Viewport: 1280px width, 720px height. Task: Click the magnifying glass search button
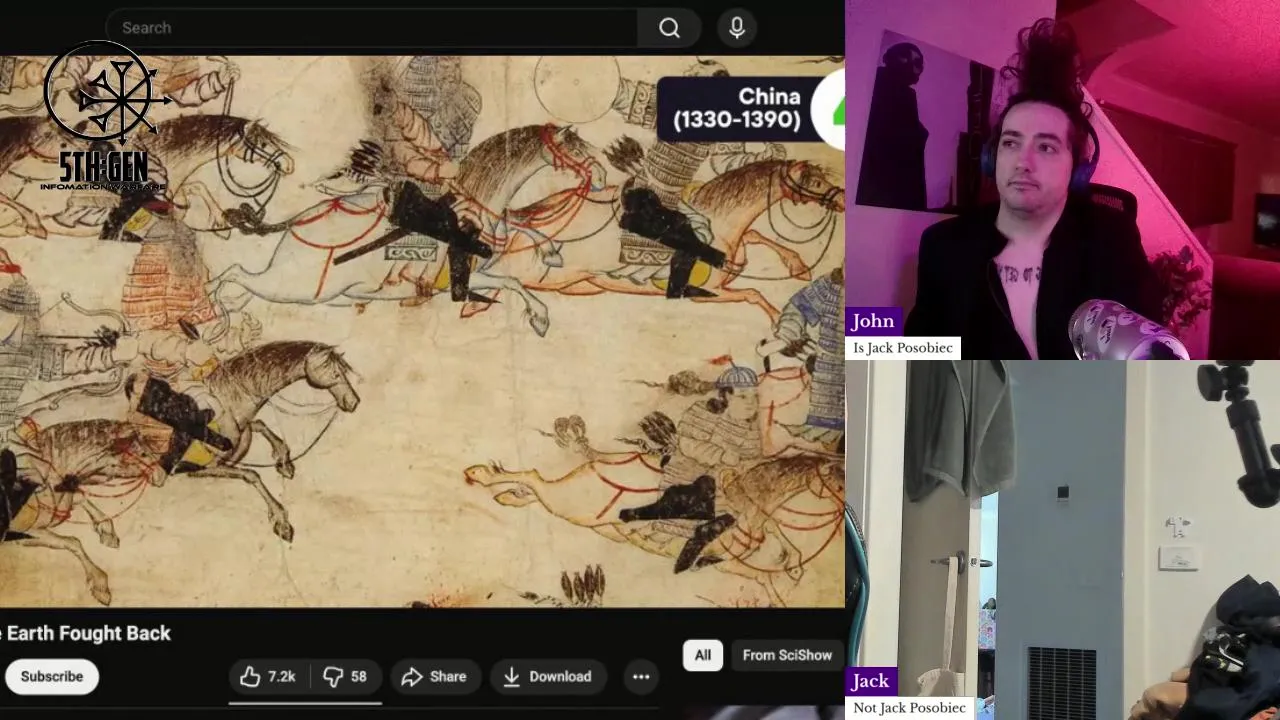click(669, 28)
